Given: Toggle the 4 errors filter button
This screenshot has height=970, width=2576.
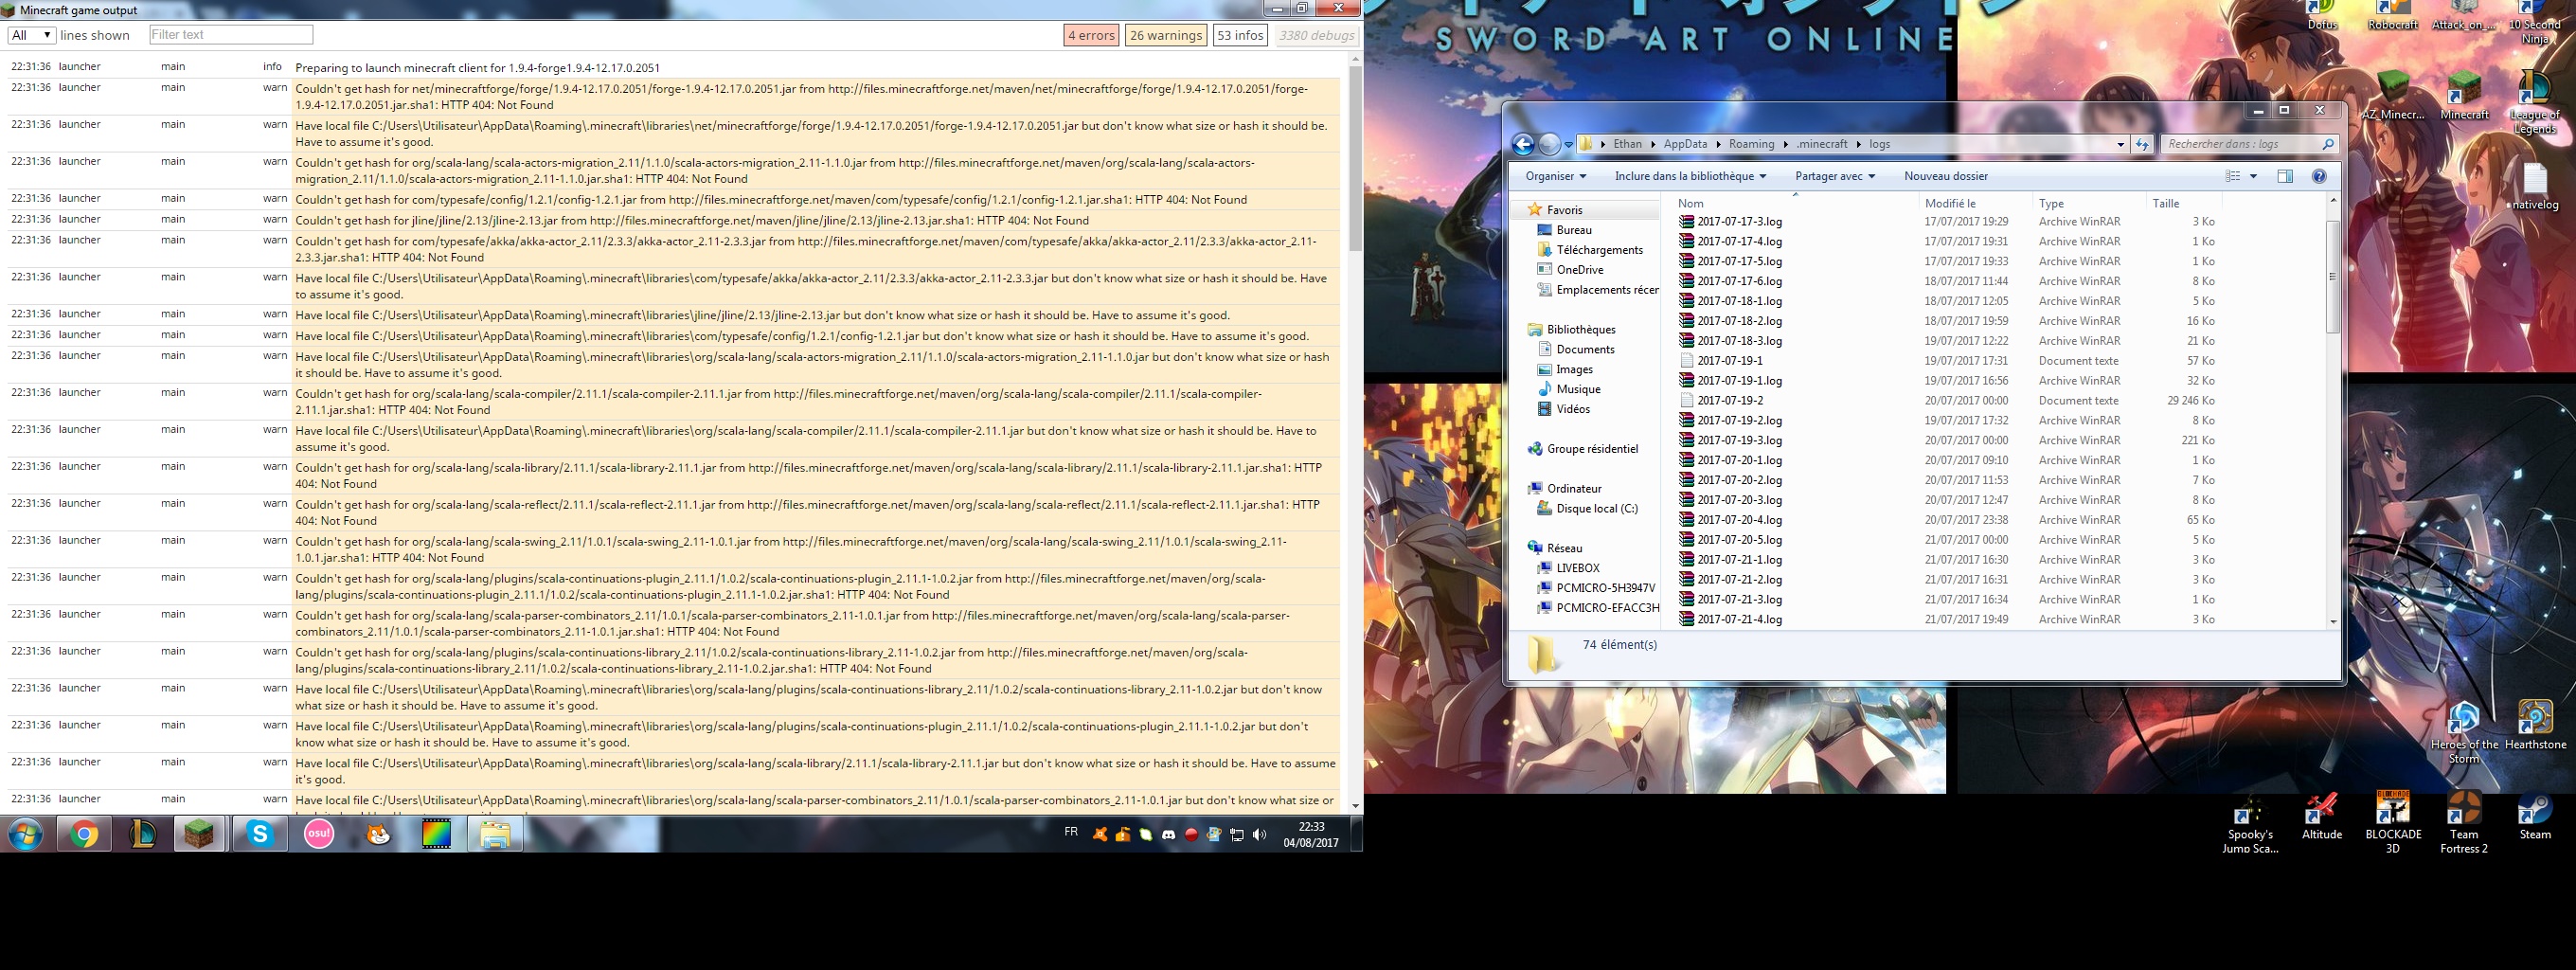Looking at the screenshot, I should click(1091, 35).
